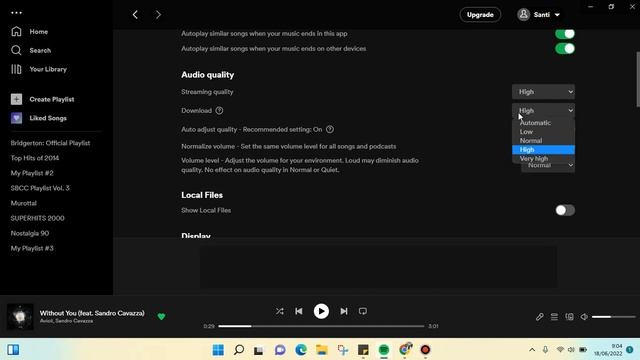Choose Automatic download quality
This screenshot has width=640, height=360.
click(543, 123)
